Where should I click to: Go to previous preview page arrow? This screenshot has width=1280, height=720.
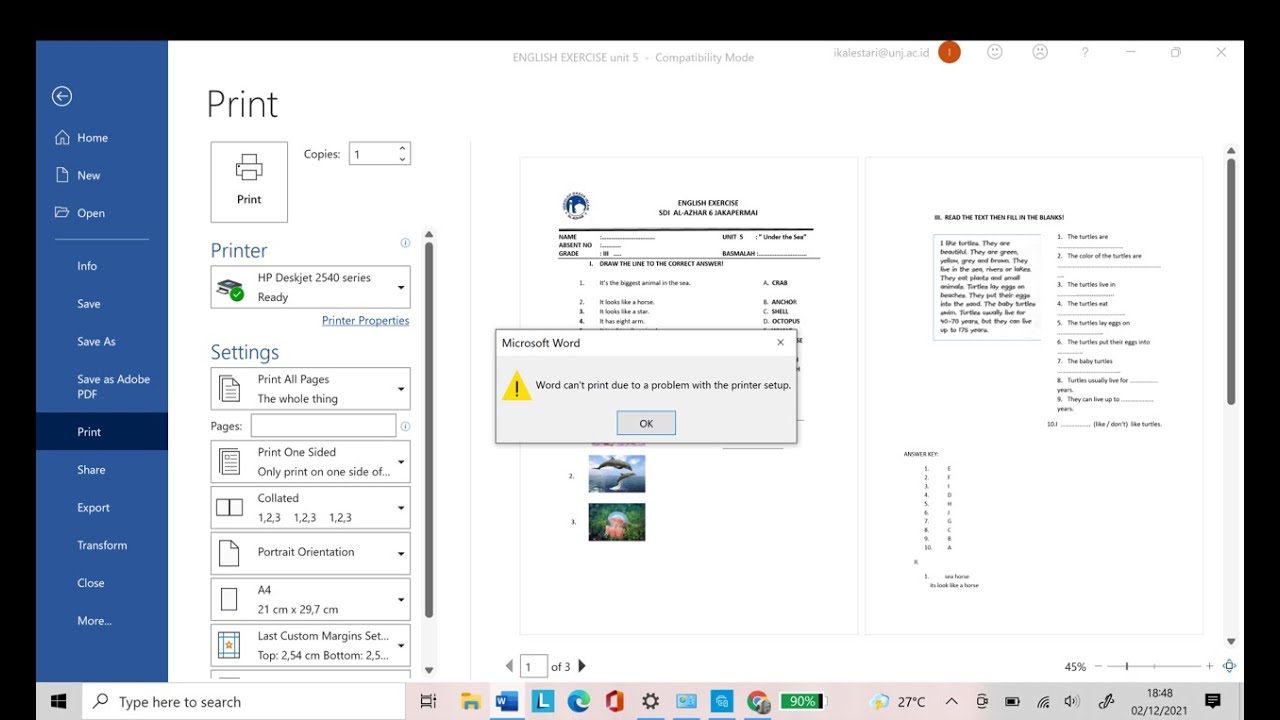tap(509, 666)
